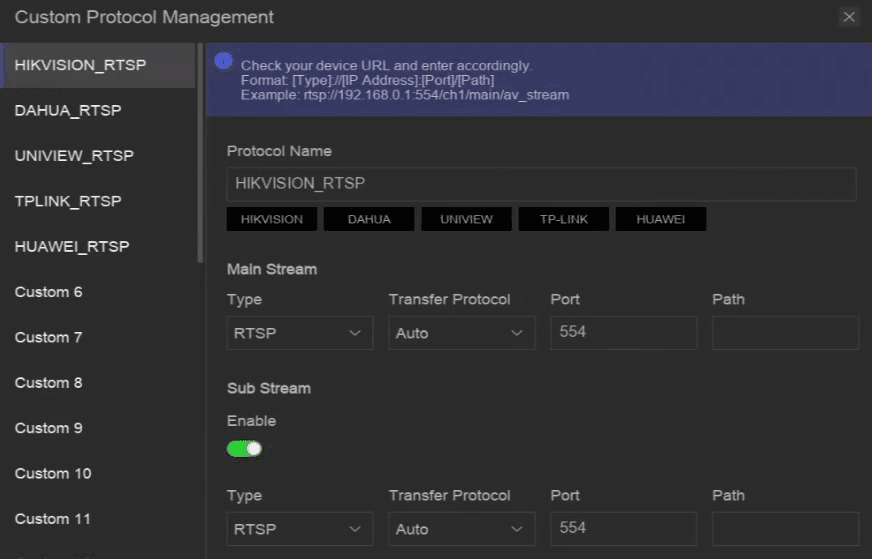The image size is (872, 559).
Task: Open Main Stream Type dropdown
Action: click(300, 333)
